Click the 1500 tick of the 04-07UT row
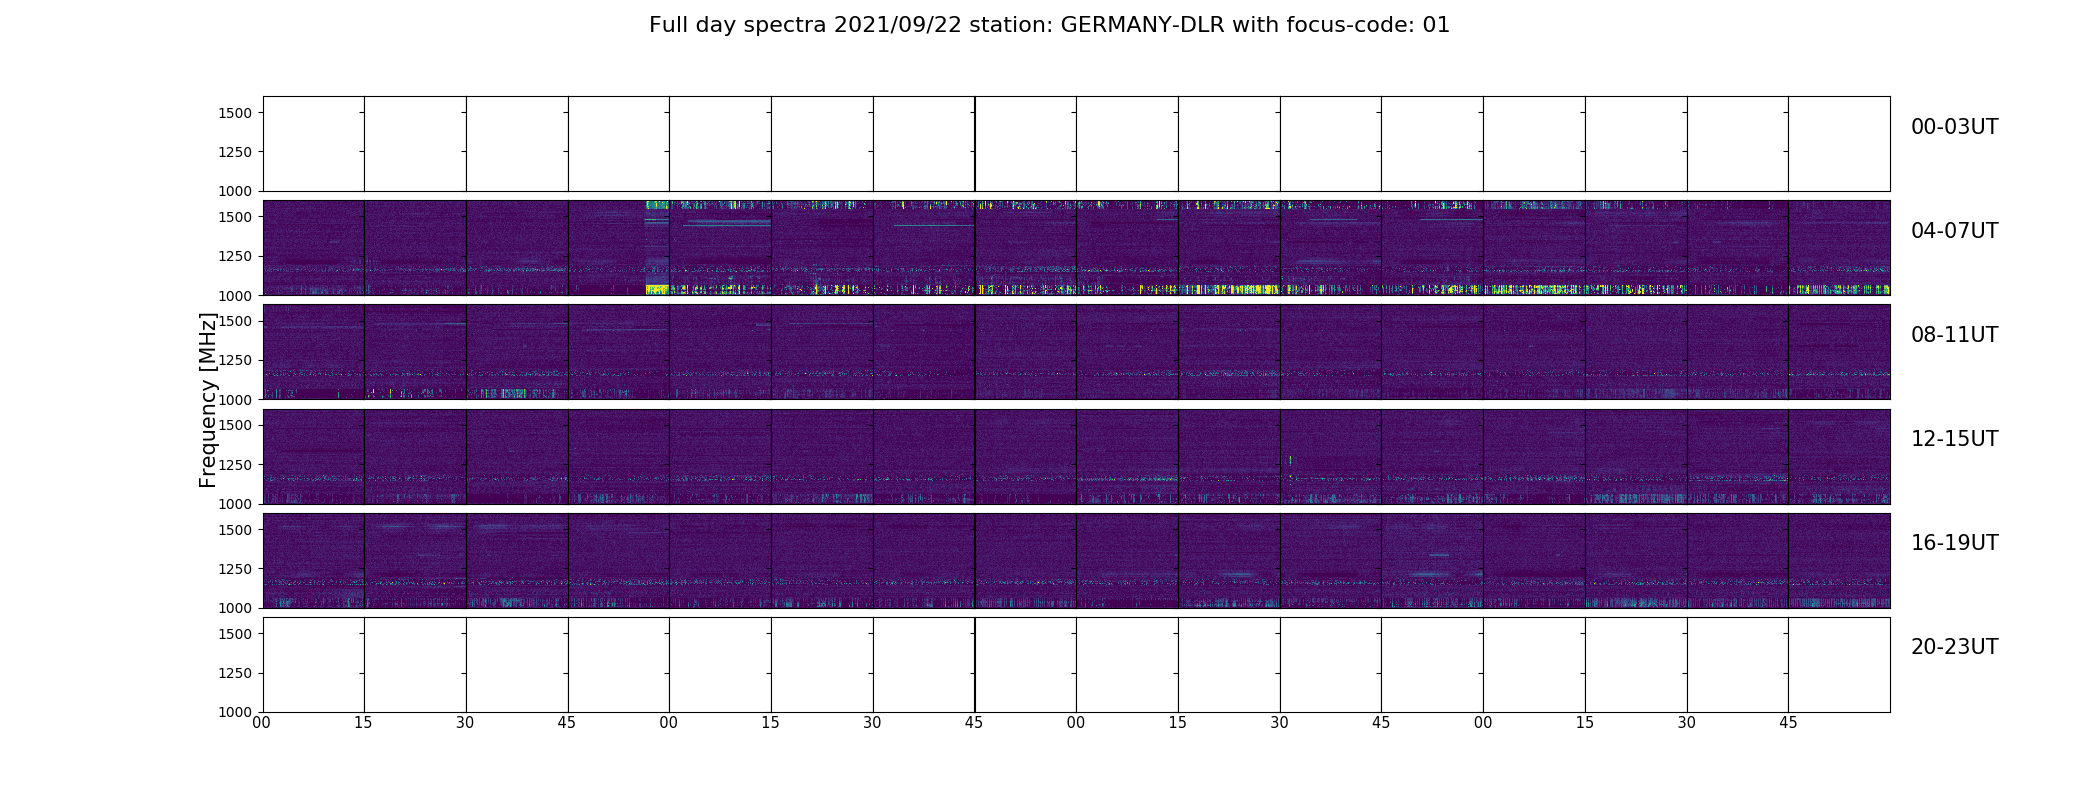This screenshot has height=800, width=2100. pos(235,217)
